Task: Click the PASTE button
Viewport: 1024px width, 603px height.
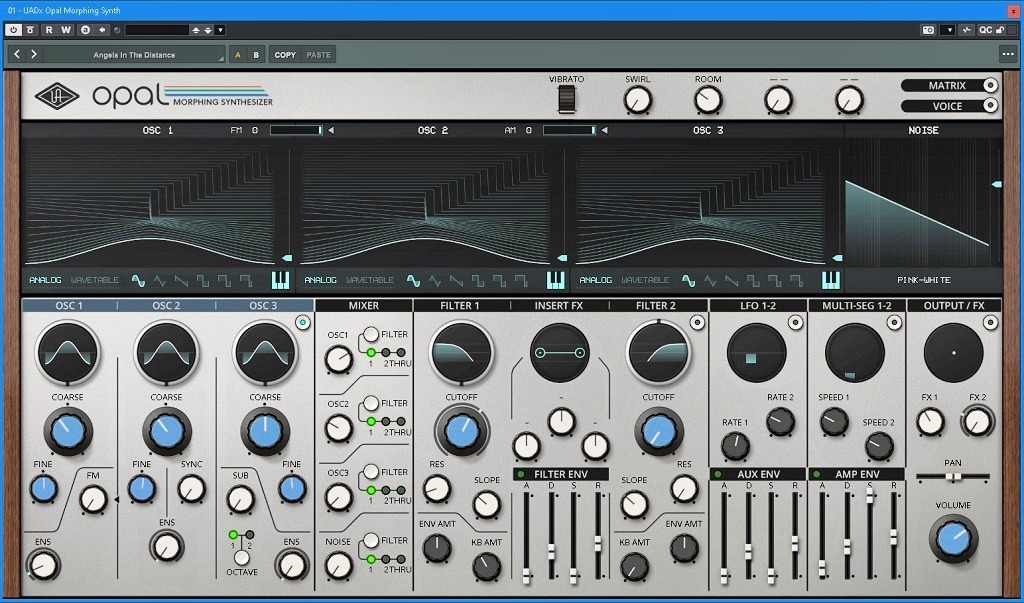Action: (x=319, y=55)
